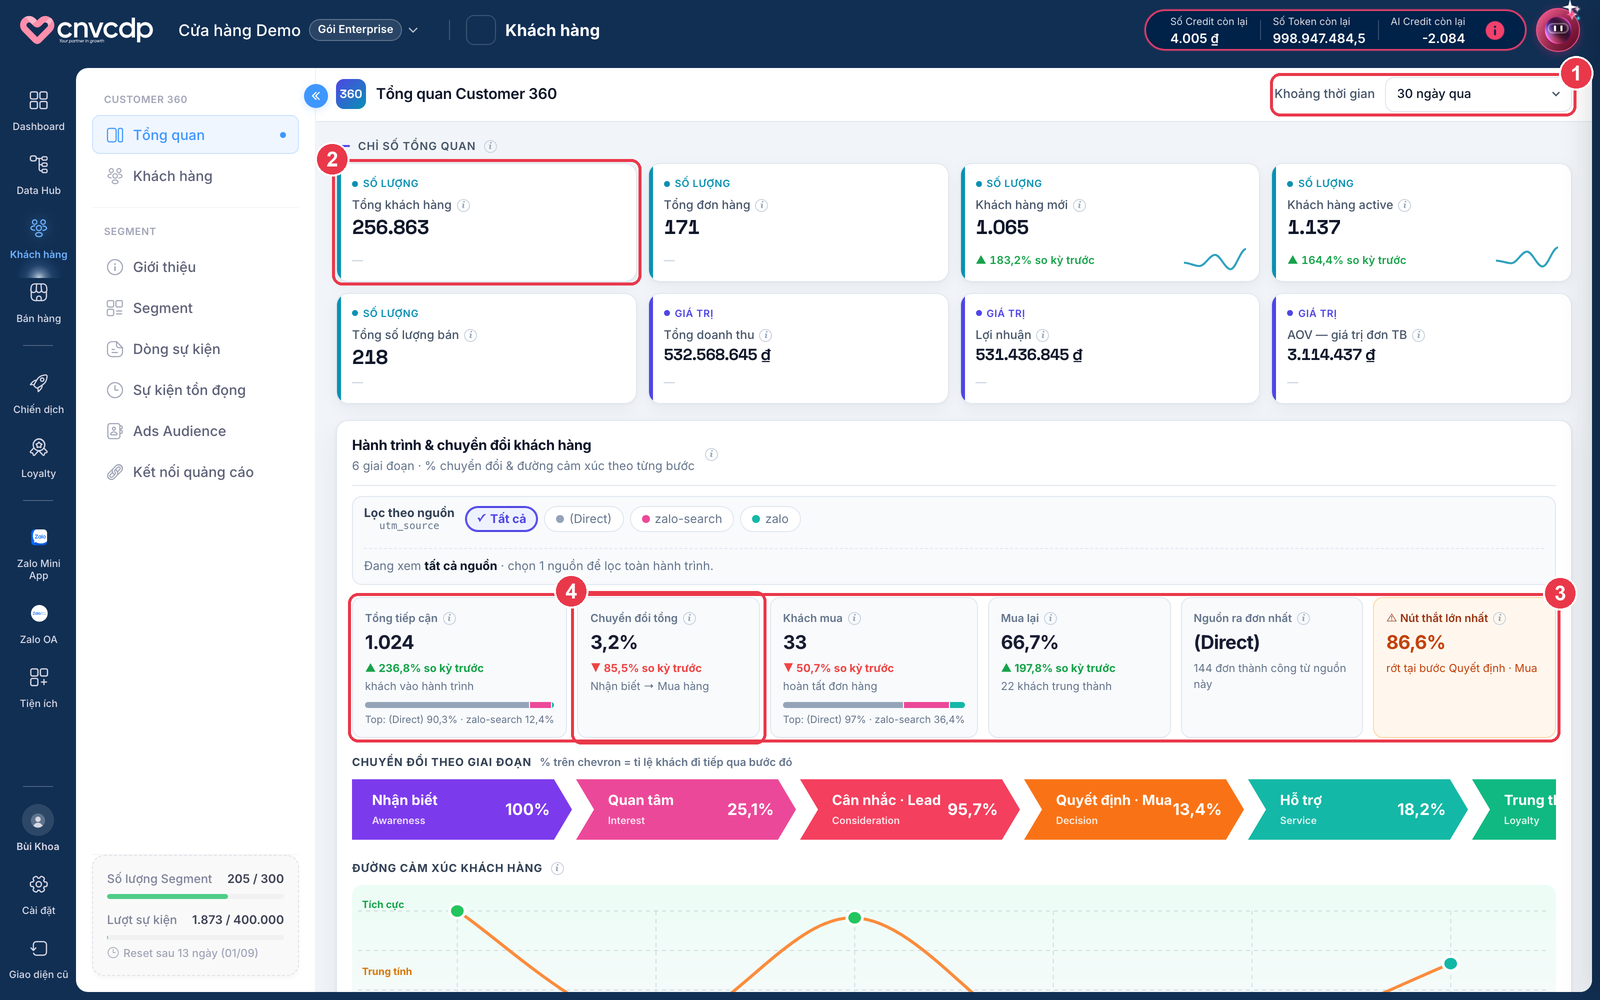1600x1000 pixels.
Task: Open Tiện ích utilities
Action: point(38,687)
